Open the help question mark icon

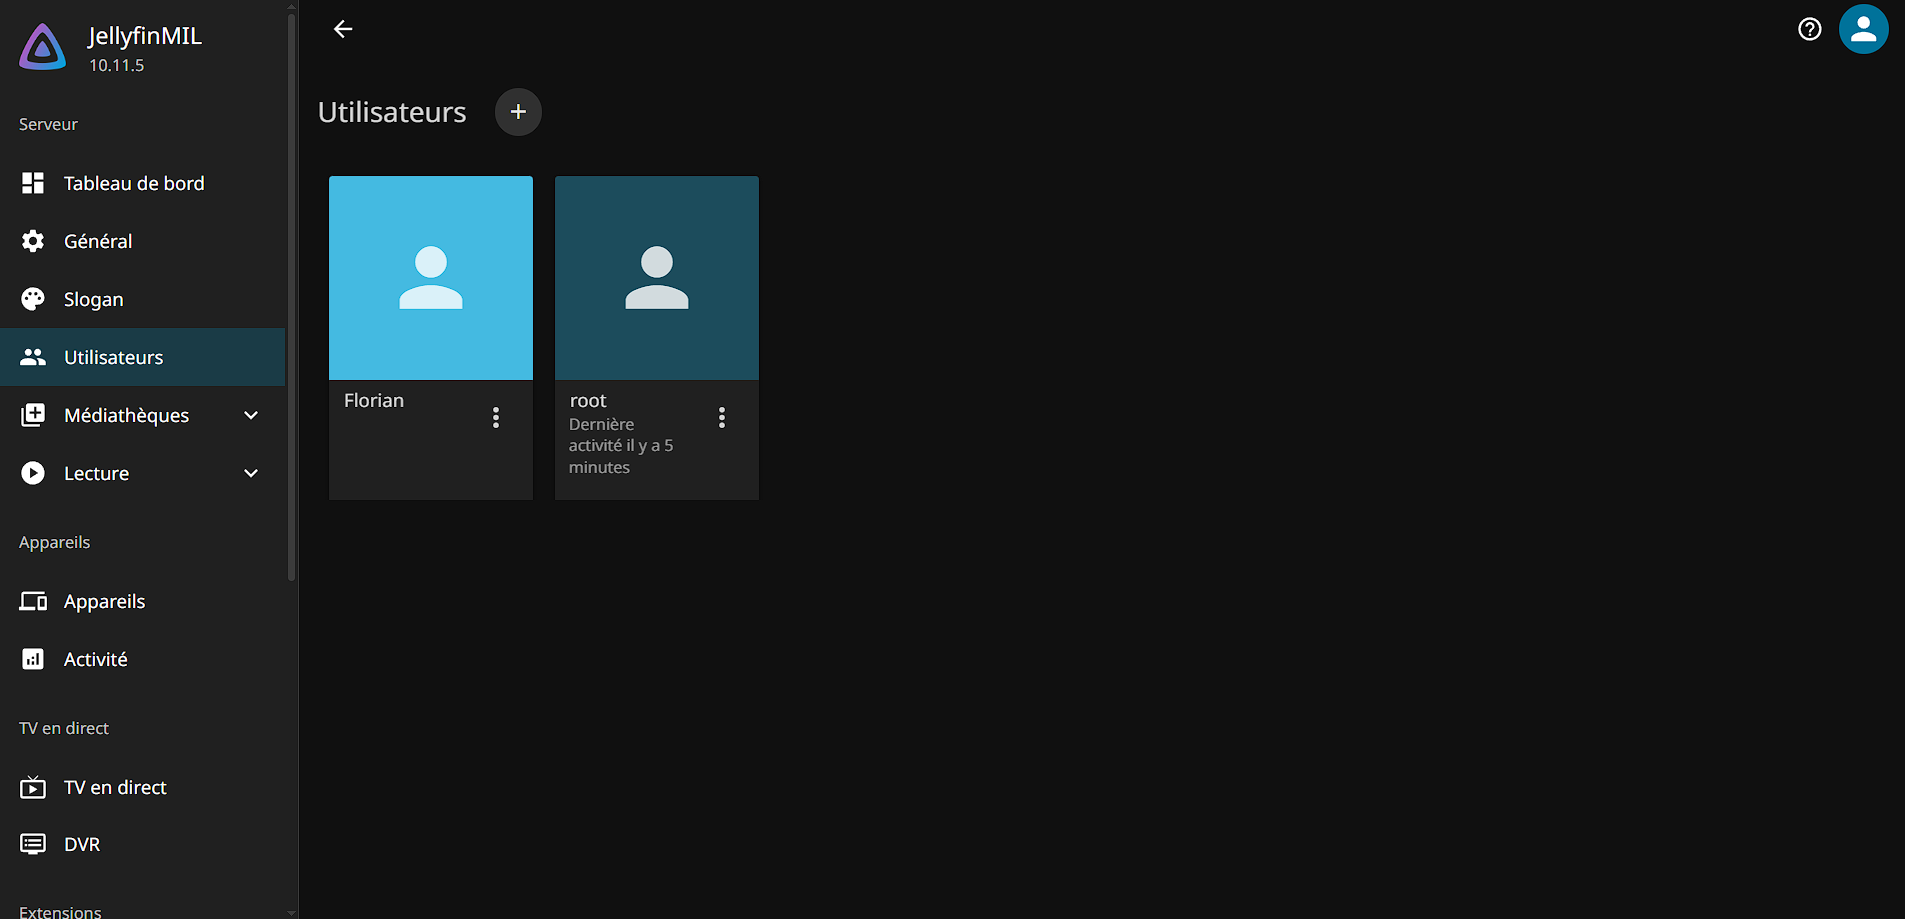click(1809, 29)
